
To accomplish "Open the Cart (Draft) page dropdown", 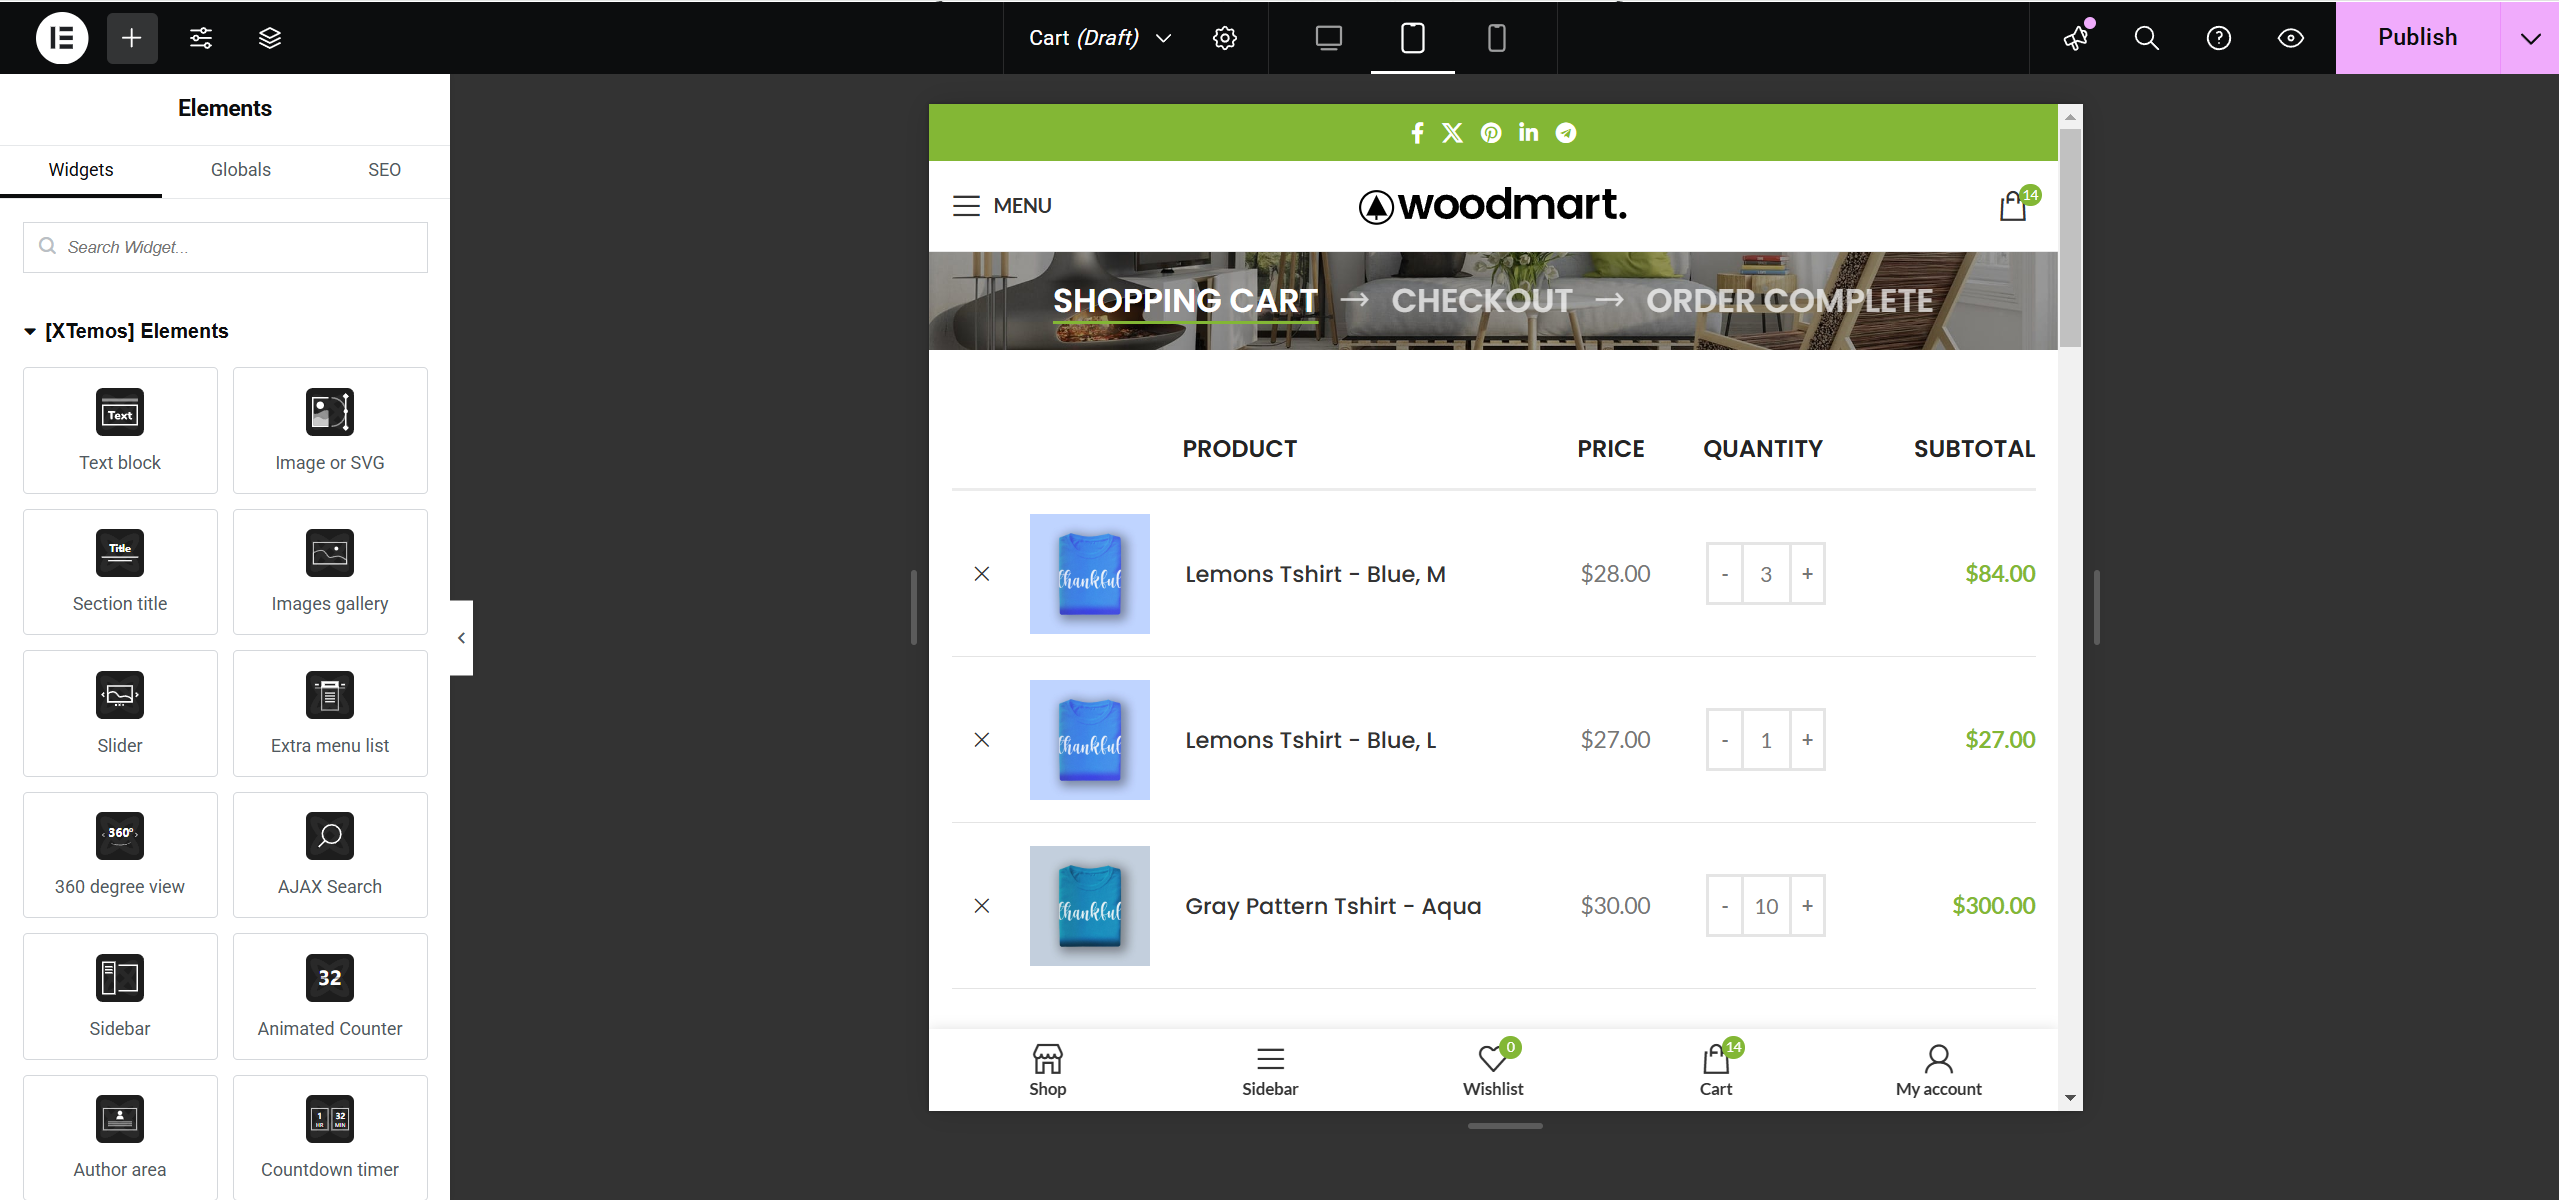I will 1097,37.
